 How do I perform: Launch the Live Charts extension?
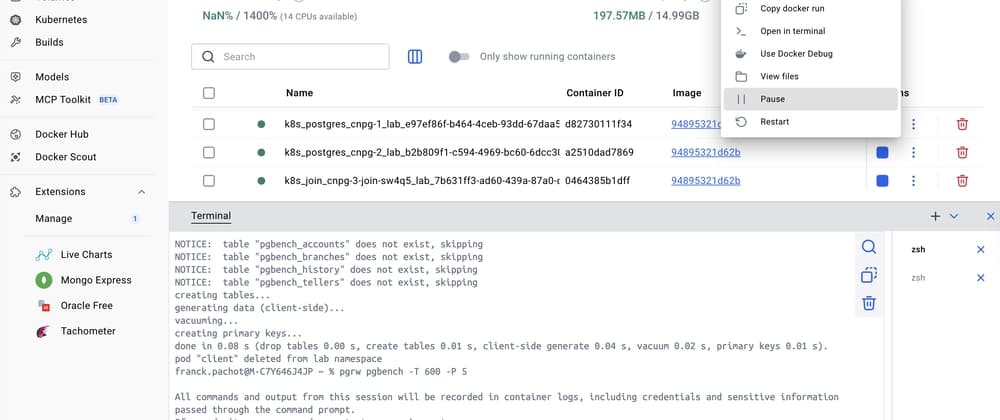(86, 254)
